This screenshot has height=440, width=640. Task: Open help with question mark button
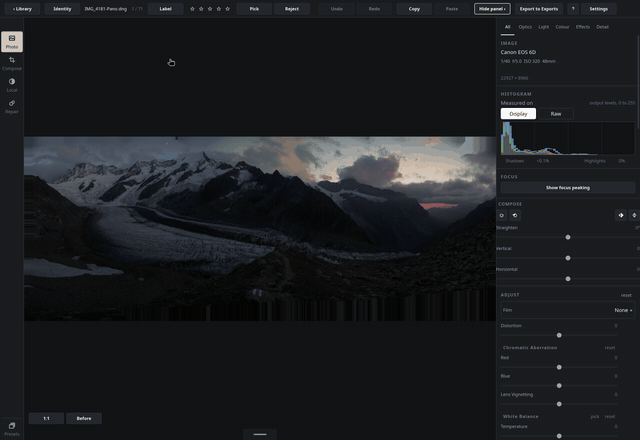click(x=573, y=9)
